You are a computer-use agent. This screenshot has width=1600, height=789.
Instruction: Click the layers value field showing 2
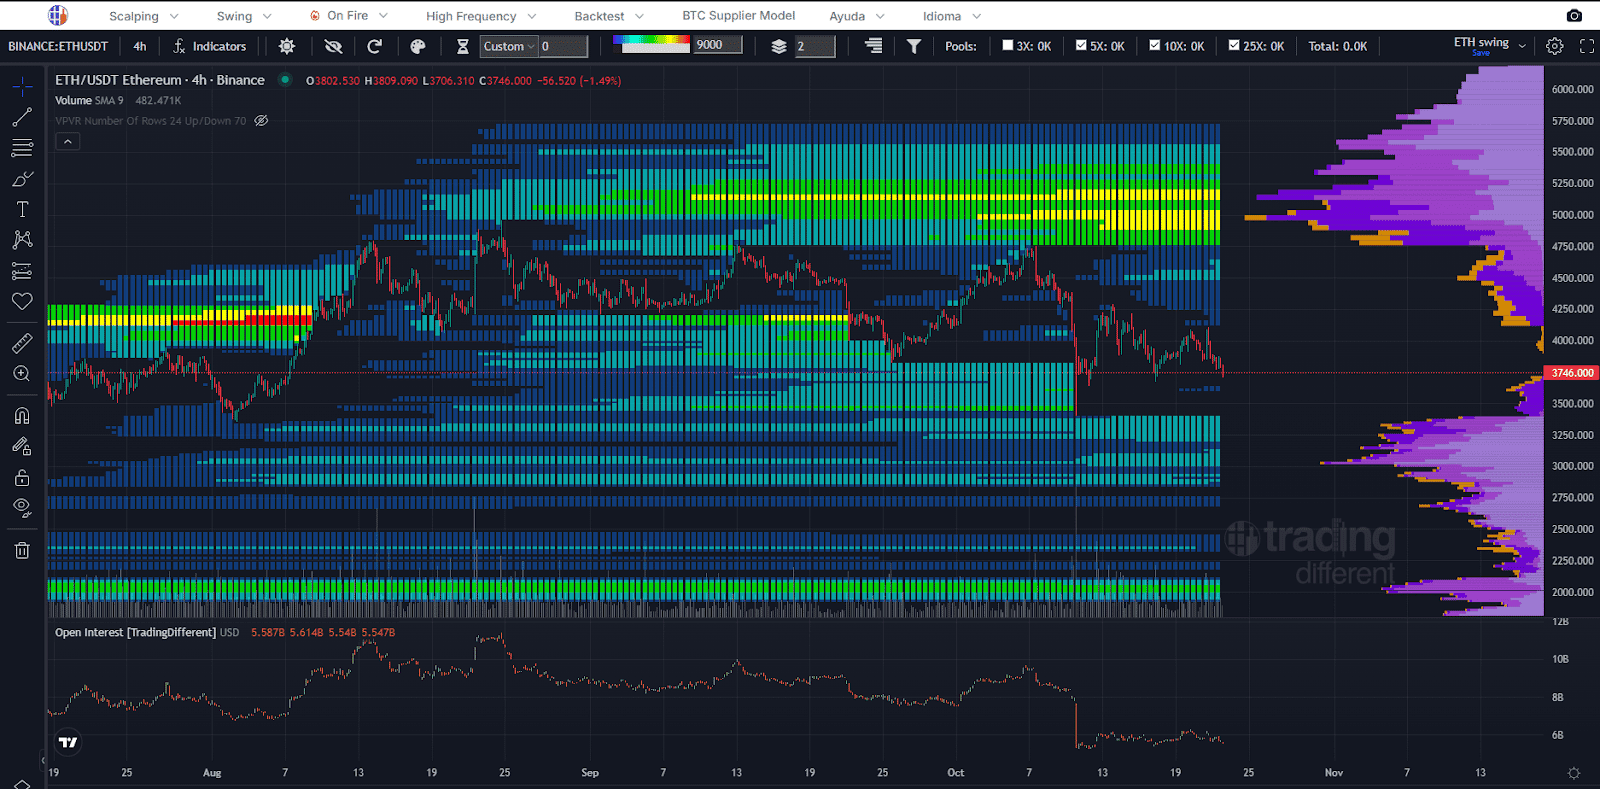(815, 46)
